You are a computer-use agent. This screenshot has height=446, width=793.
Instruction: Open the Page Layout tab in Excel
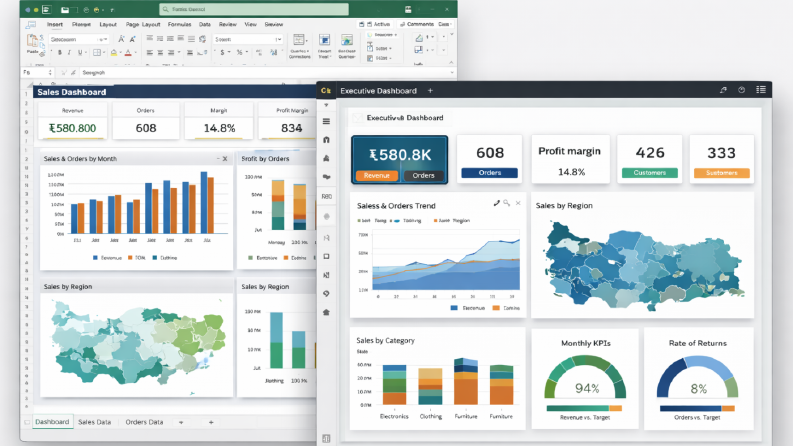[x=143, y=24]
